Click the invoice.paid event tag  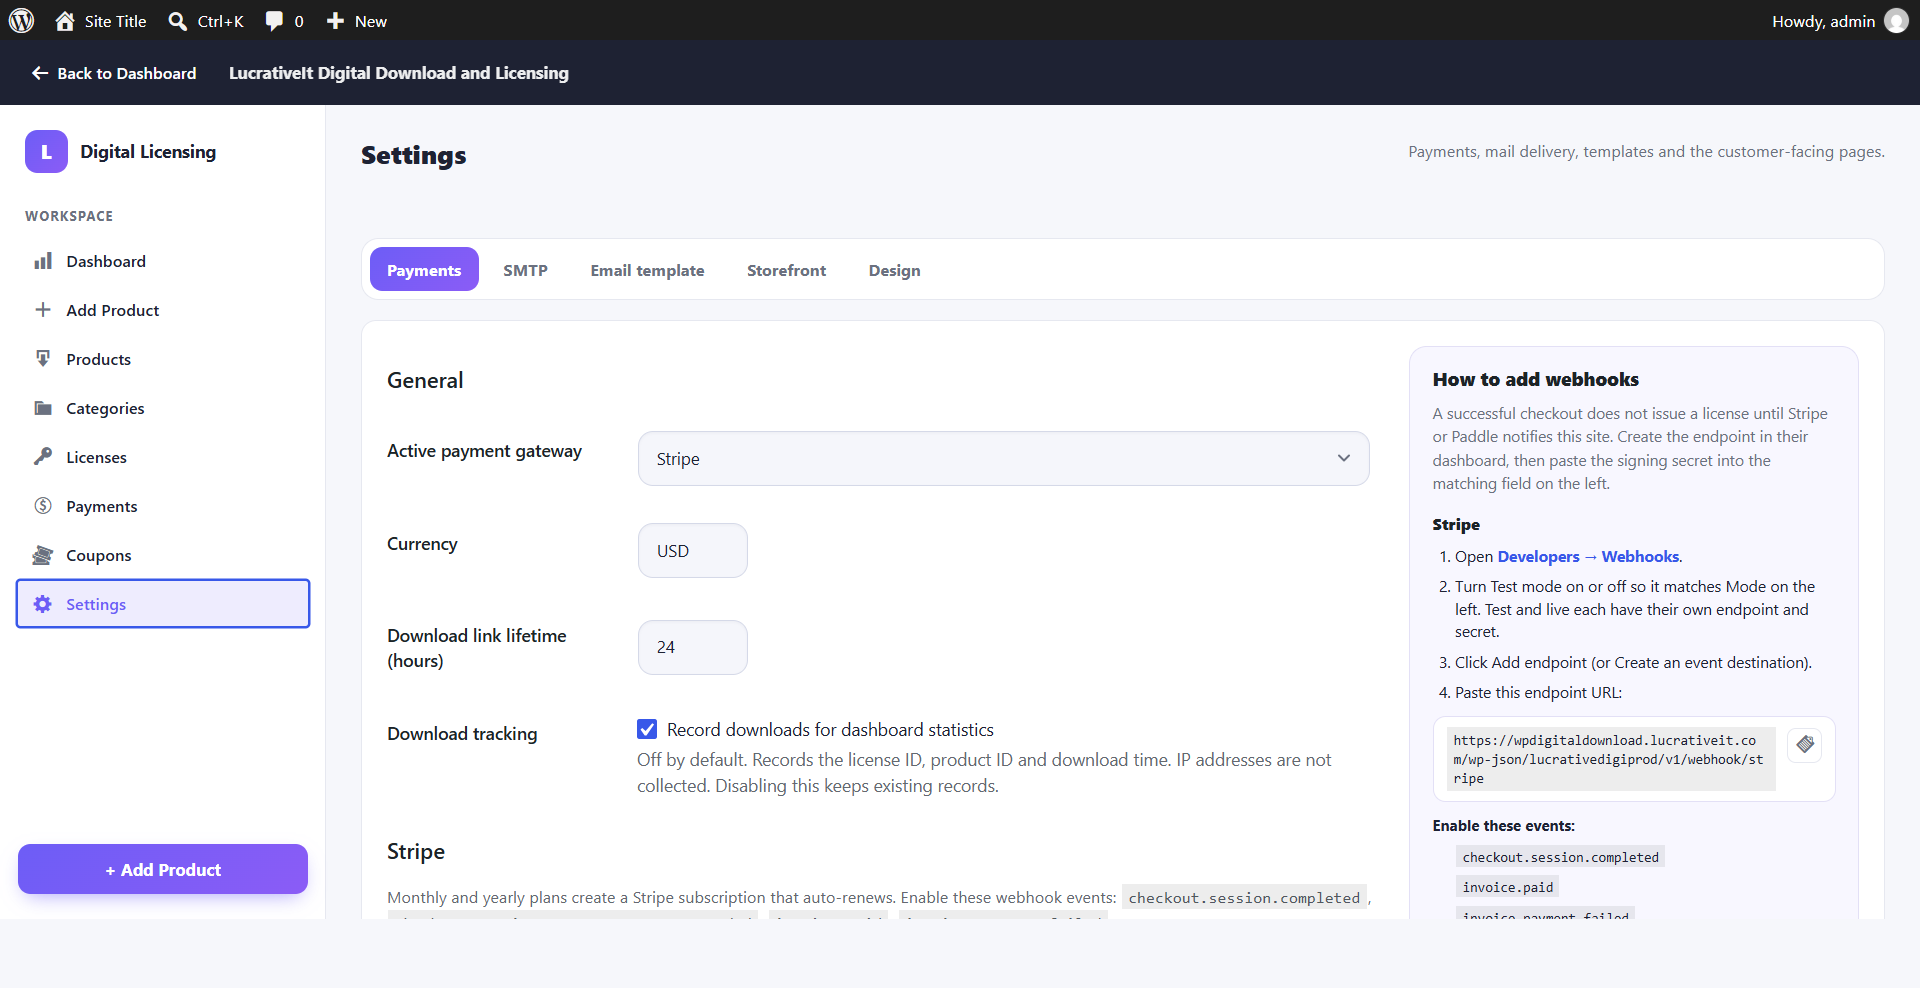coord(1508,887)
